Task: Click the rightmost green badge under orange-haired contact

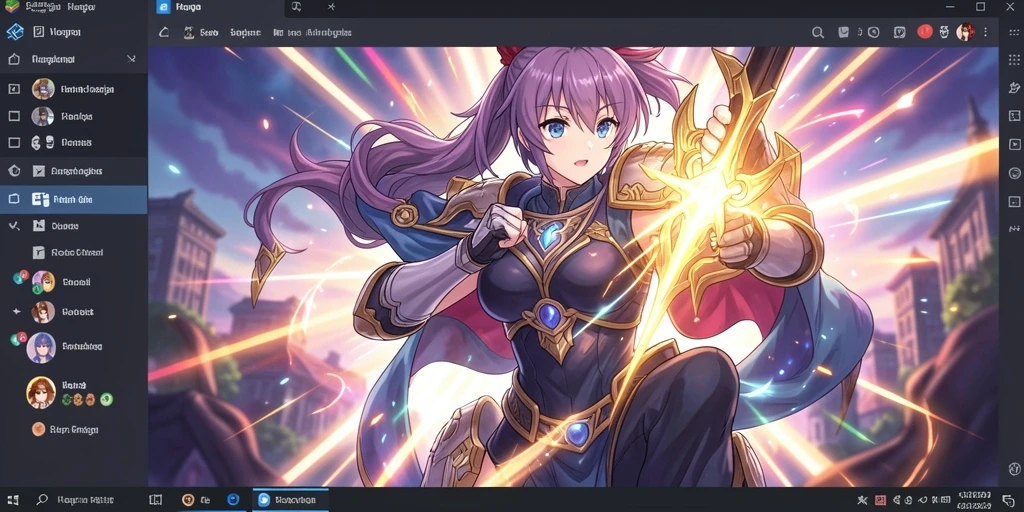Action: (x=106, y=399)
